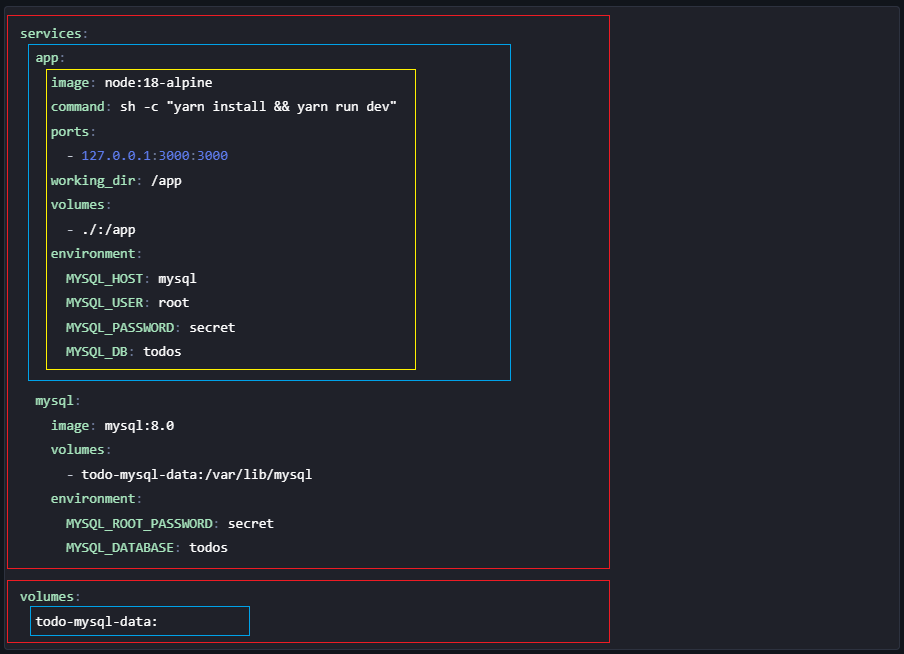
Task: Click the MYSQL_DB value todos
Action: [x=165, y=351]
